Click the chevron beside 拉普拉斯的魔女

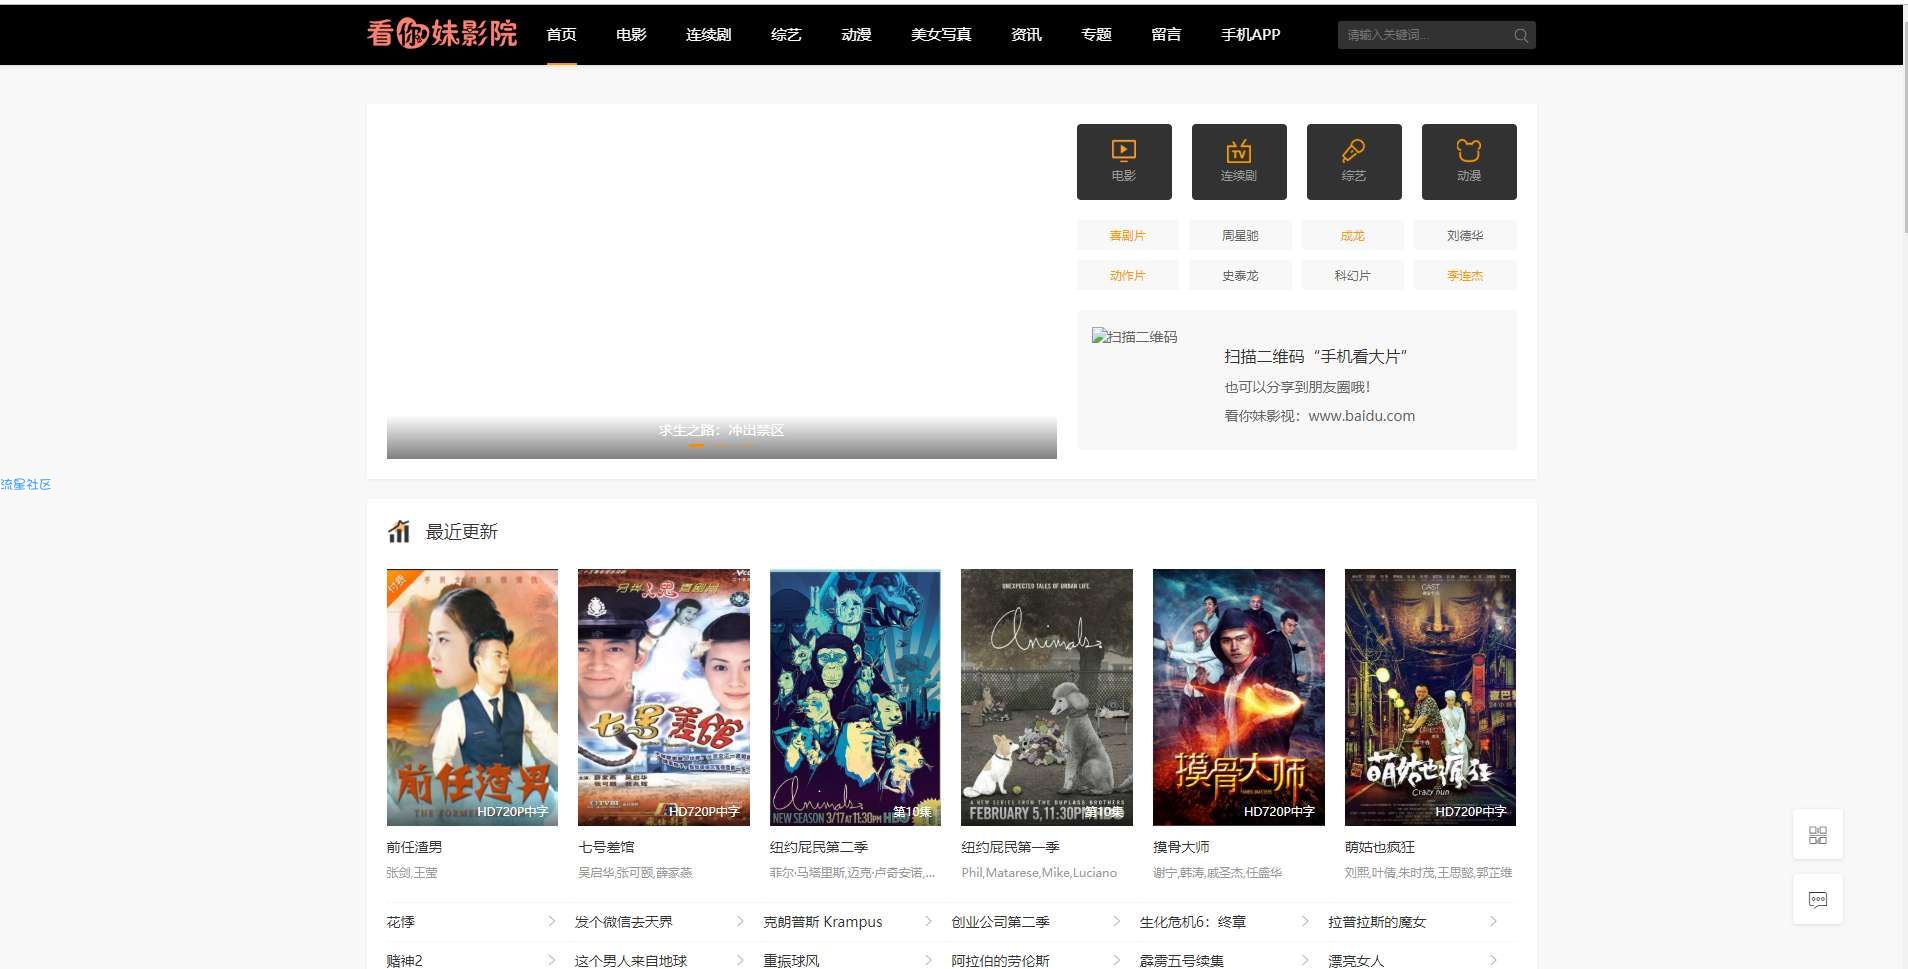[x=1494, y=921]
